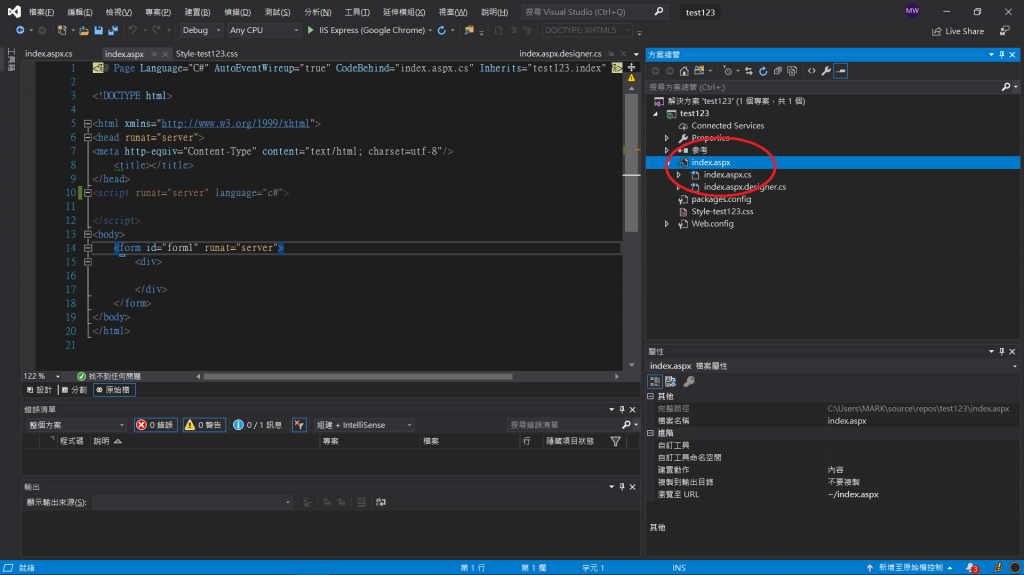This screenshot has height=575, width=1024.
Task: Click the show all files icon
Action: point(792,71)
